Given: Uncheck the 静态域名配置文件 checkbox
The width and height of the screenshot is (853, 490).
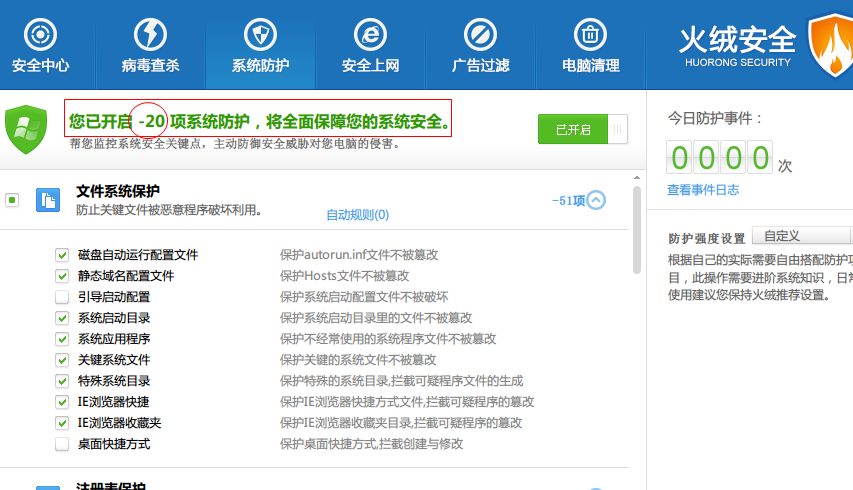Looking at the screenshot, I should 62,276.
